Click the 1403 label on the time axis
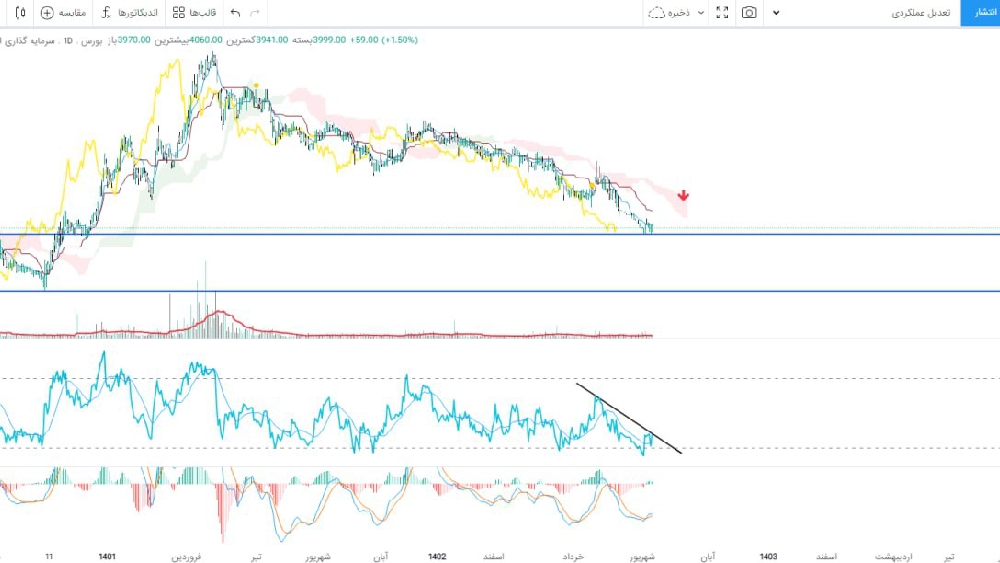Image resolution: width=1000 pixels, height=563 pixels. point(768,557)
